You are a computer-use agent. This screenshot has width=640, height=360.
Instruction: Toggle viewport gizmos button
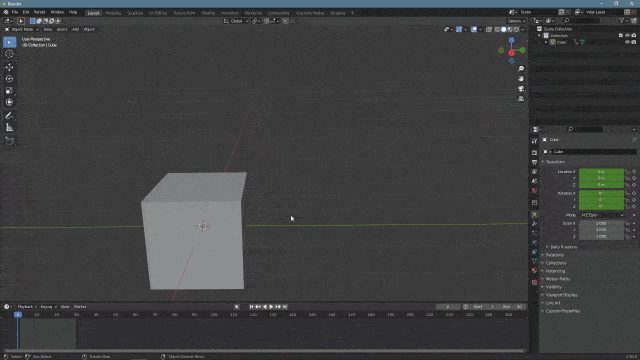coord(459,29)
